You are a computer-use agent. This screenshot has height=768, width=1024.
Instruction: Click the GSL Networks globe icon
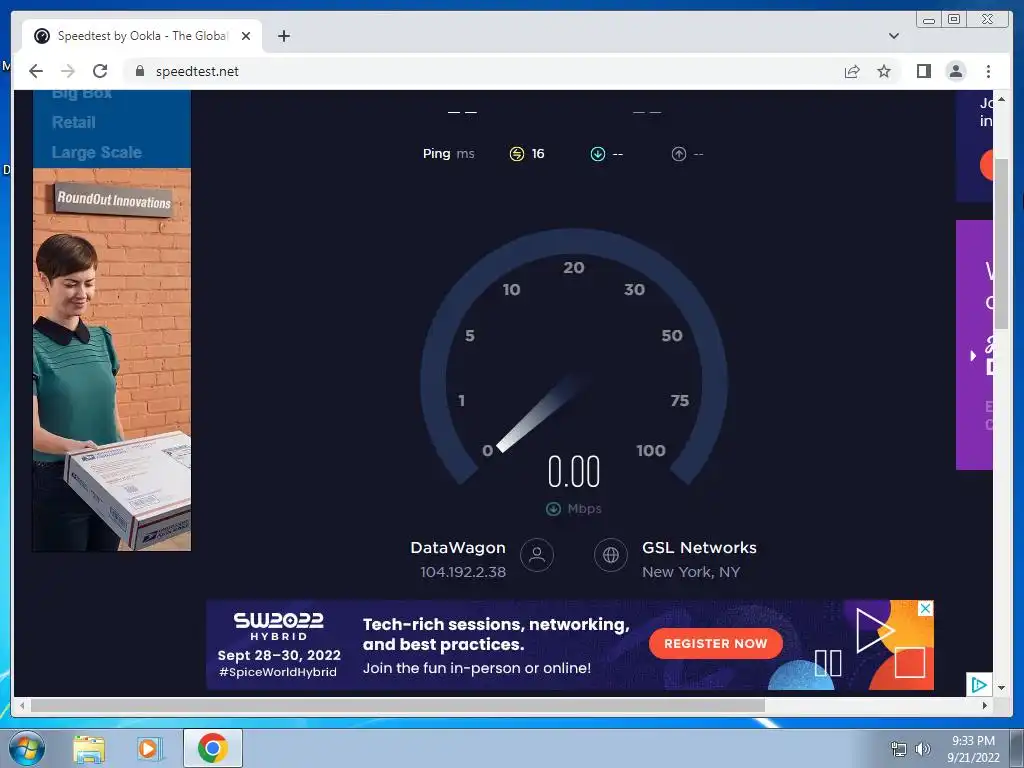pos(611,555)
